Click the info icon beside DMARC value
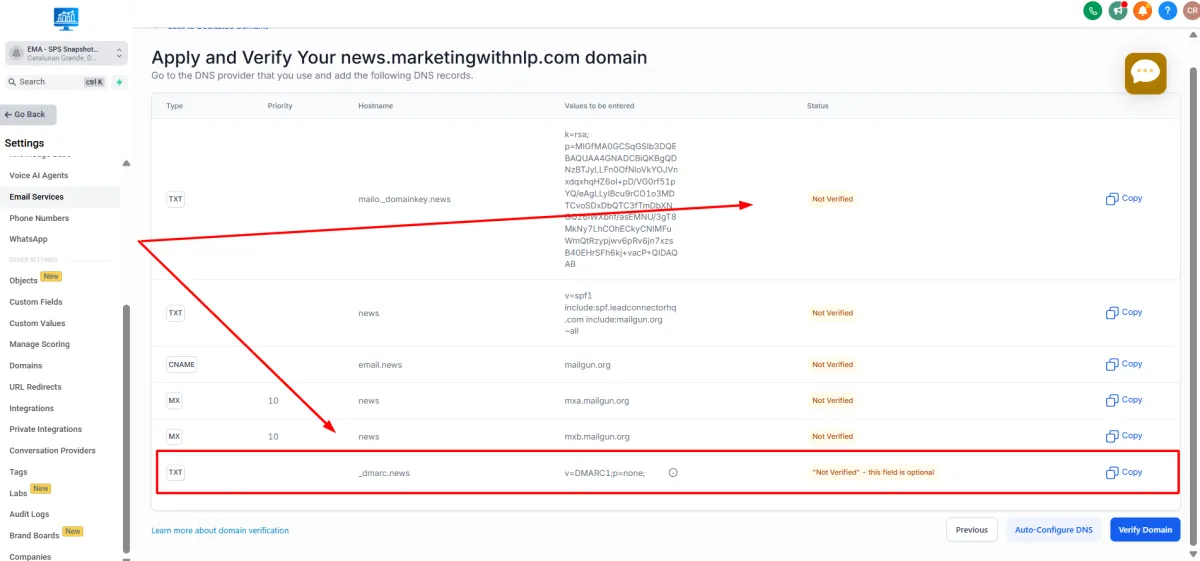This screenshot has width=1200, height=561. [673, 472]
